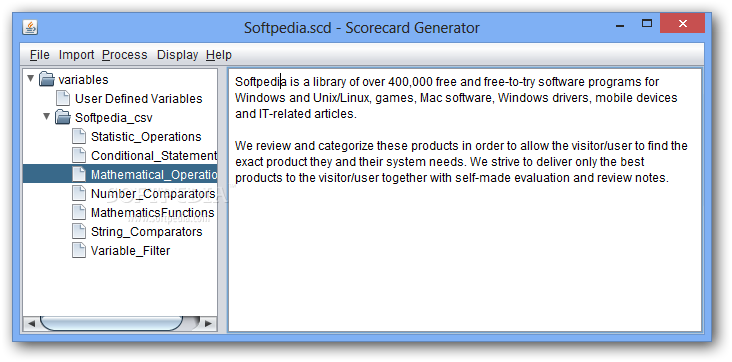
Task: Open the Import menu
Action: click(76, 55)
